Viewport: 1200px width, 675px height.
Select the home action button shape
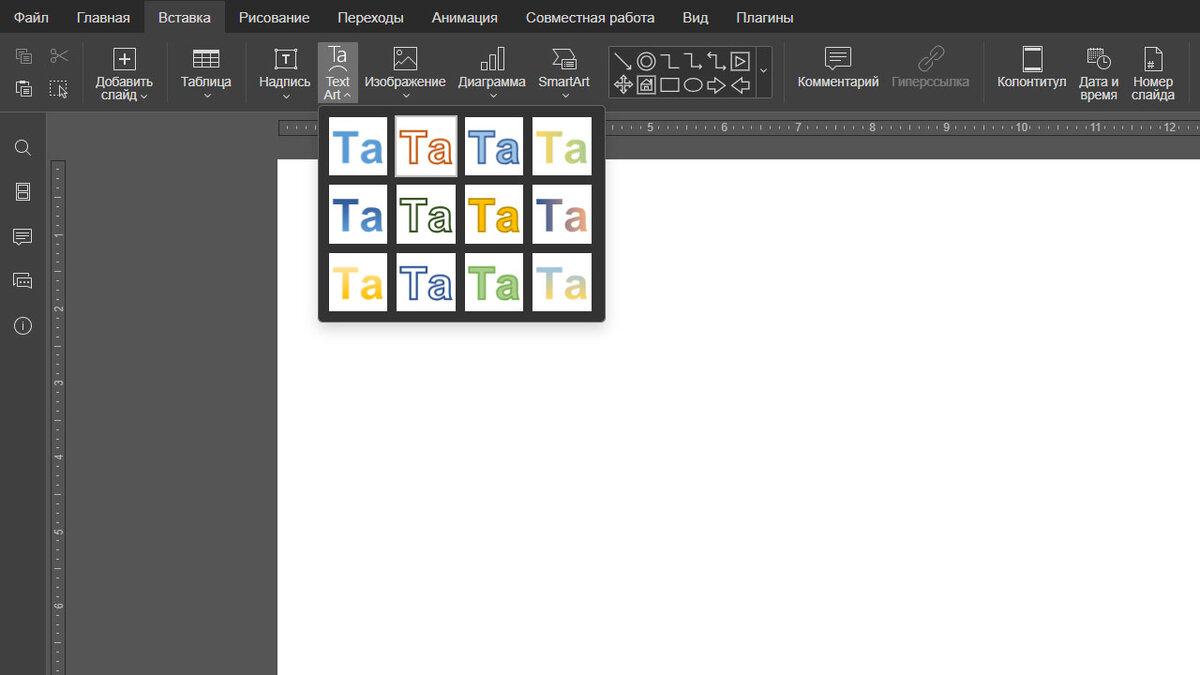(646, 85)
